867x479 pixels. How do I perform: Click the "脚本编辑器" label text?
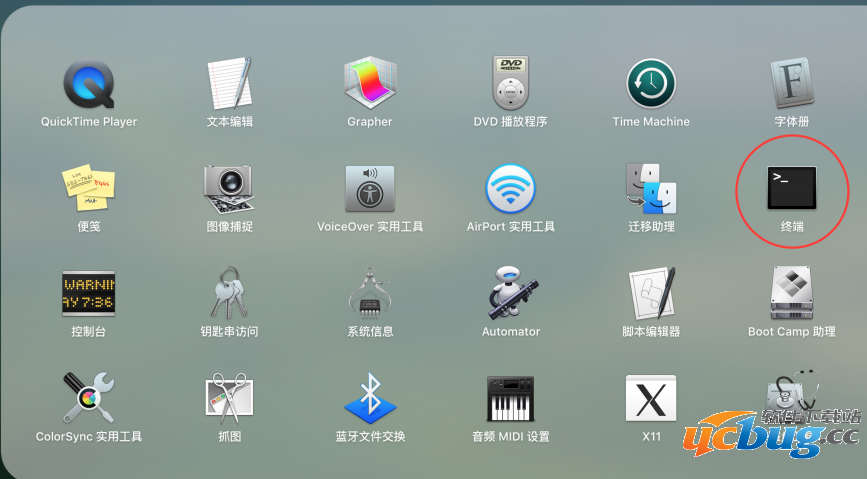tap(651, 332)
